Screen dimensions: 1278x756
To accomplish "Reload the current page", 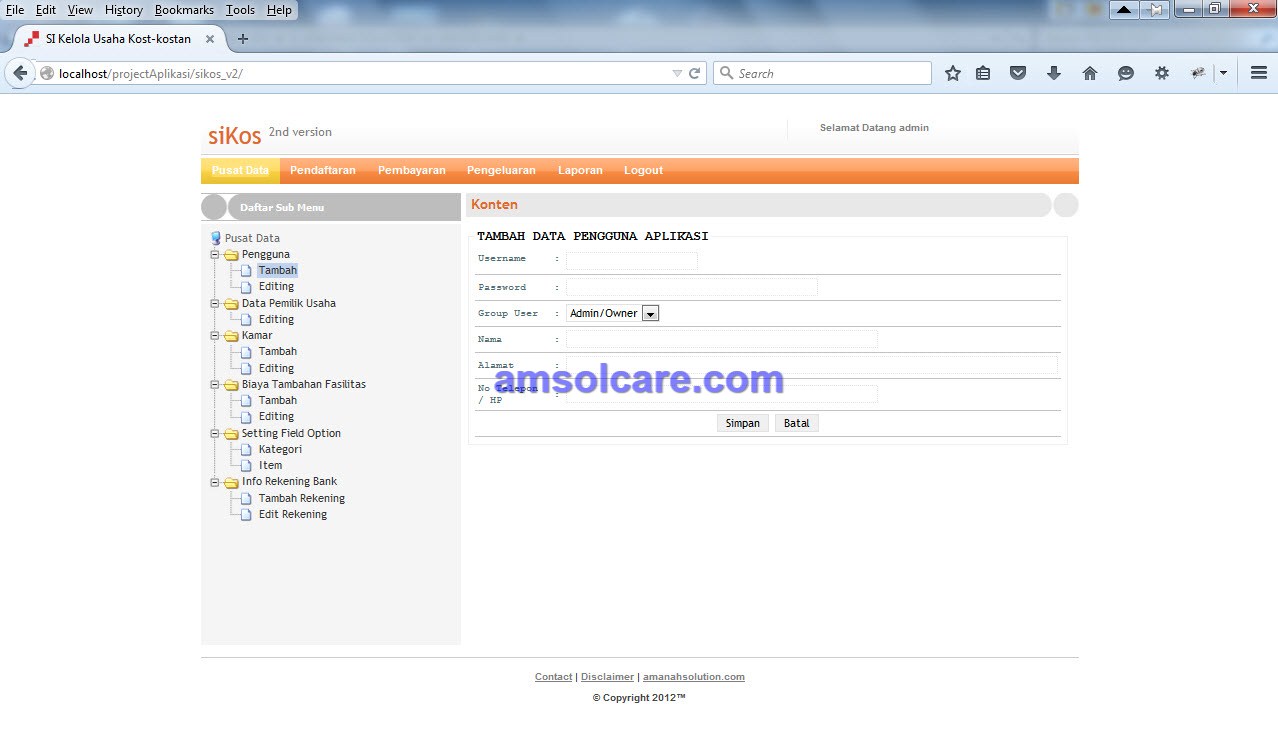I will pyautogui.click(x=695, y=73).
